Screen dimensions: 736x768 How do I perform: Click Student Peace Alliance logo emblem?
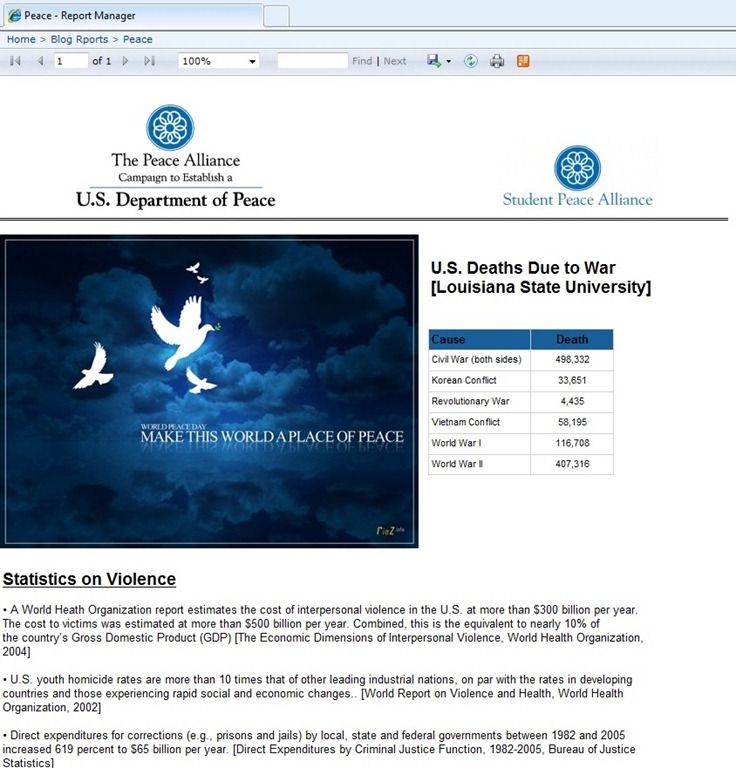pyautogui.click(x=577, y=168)
